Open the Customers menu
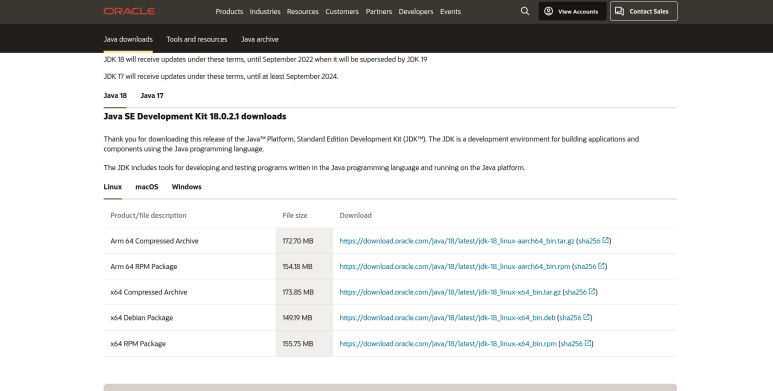The image size is (773, 391). (342, 11)
